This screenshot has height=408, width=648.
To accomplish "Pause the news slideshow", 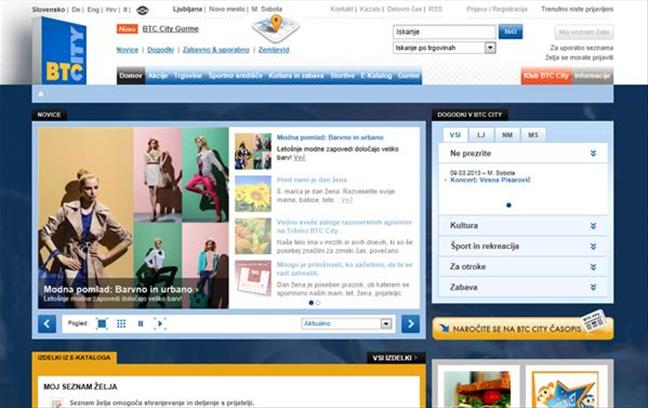I will 141,324.
